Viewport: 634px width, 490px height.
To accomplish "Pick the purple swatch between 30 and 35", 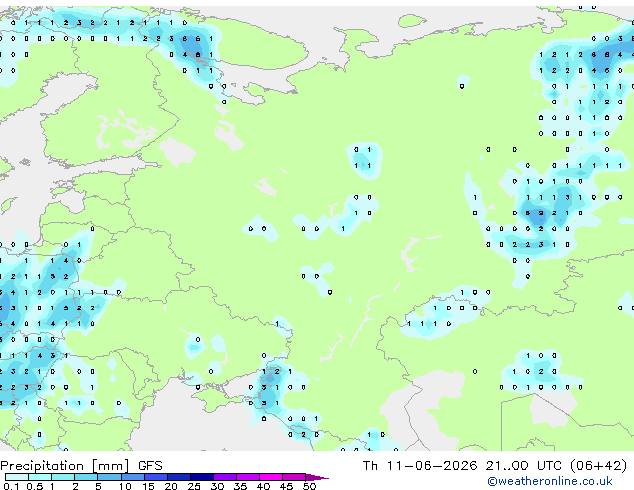I will (225, 477).
